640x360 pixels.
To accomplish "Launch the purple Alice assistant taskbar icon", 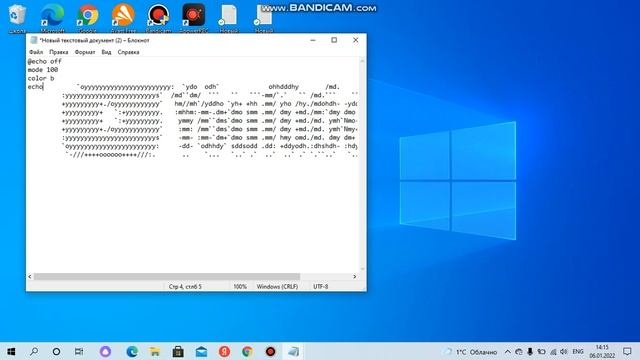I will (x=105, y=351).
